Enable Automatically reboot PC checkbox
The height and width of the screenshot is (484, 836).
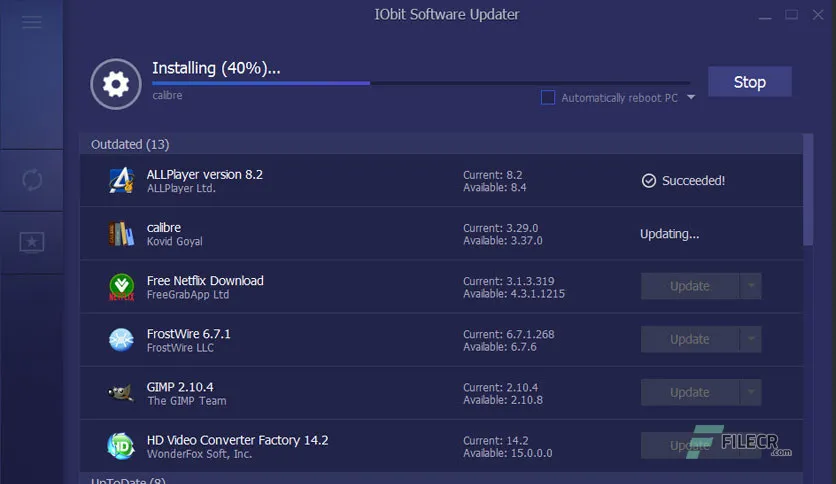pos(548,98)
